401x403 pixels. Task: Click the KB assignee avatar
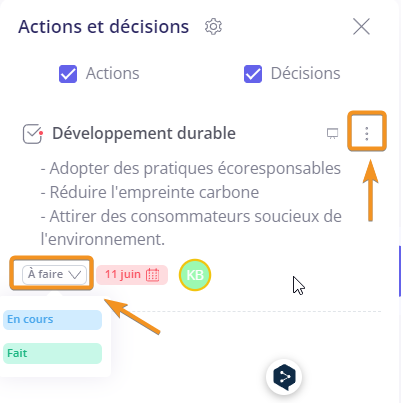(x=195, y=275)
